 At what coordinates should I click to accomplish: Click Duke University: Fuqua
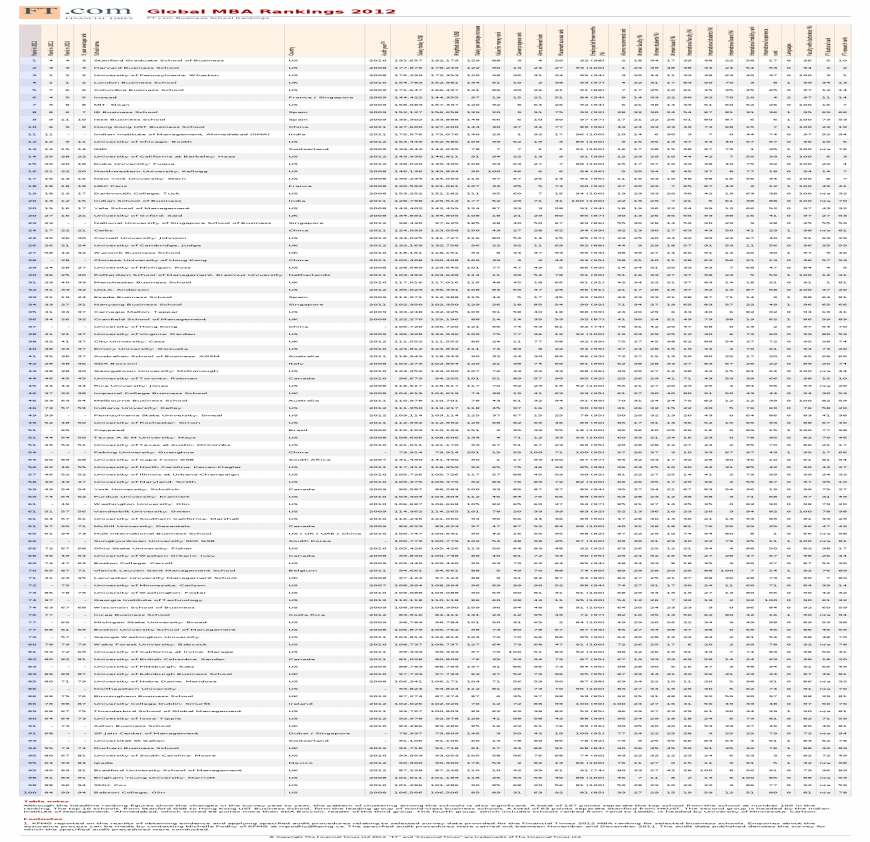click(134, 164)
